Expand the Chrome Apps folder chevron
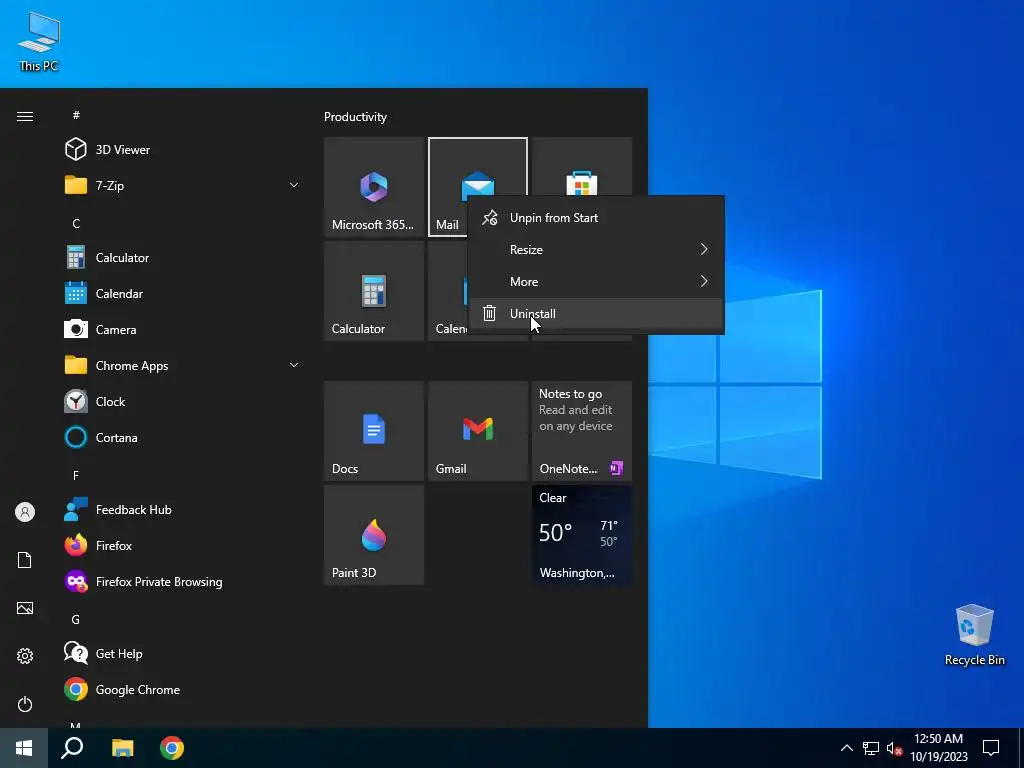Viewport: 1024px width, 768px height. click(x=294, y=365)
